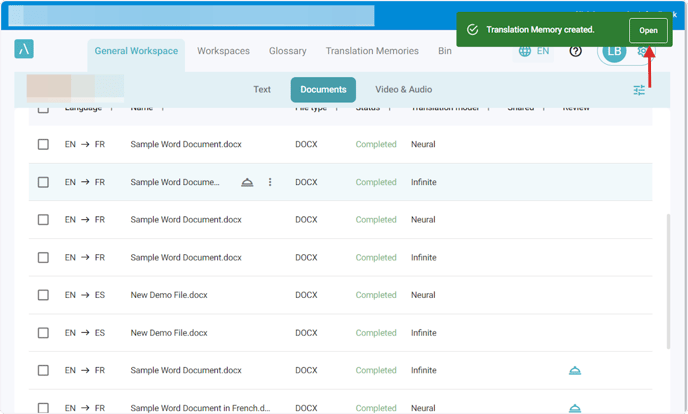This screenshot has height=414, width=688.
Task: Click the settings gear icon beside avatar
Action: [x=642, y=51]
